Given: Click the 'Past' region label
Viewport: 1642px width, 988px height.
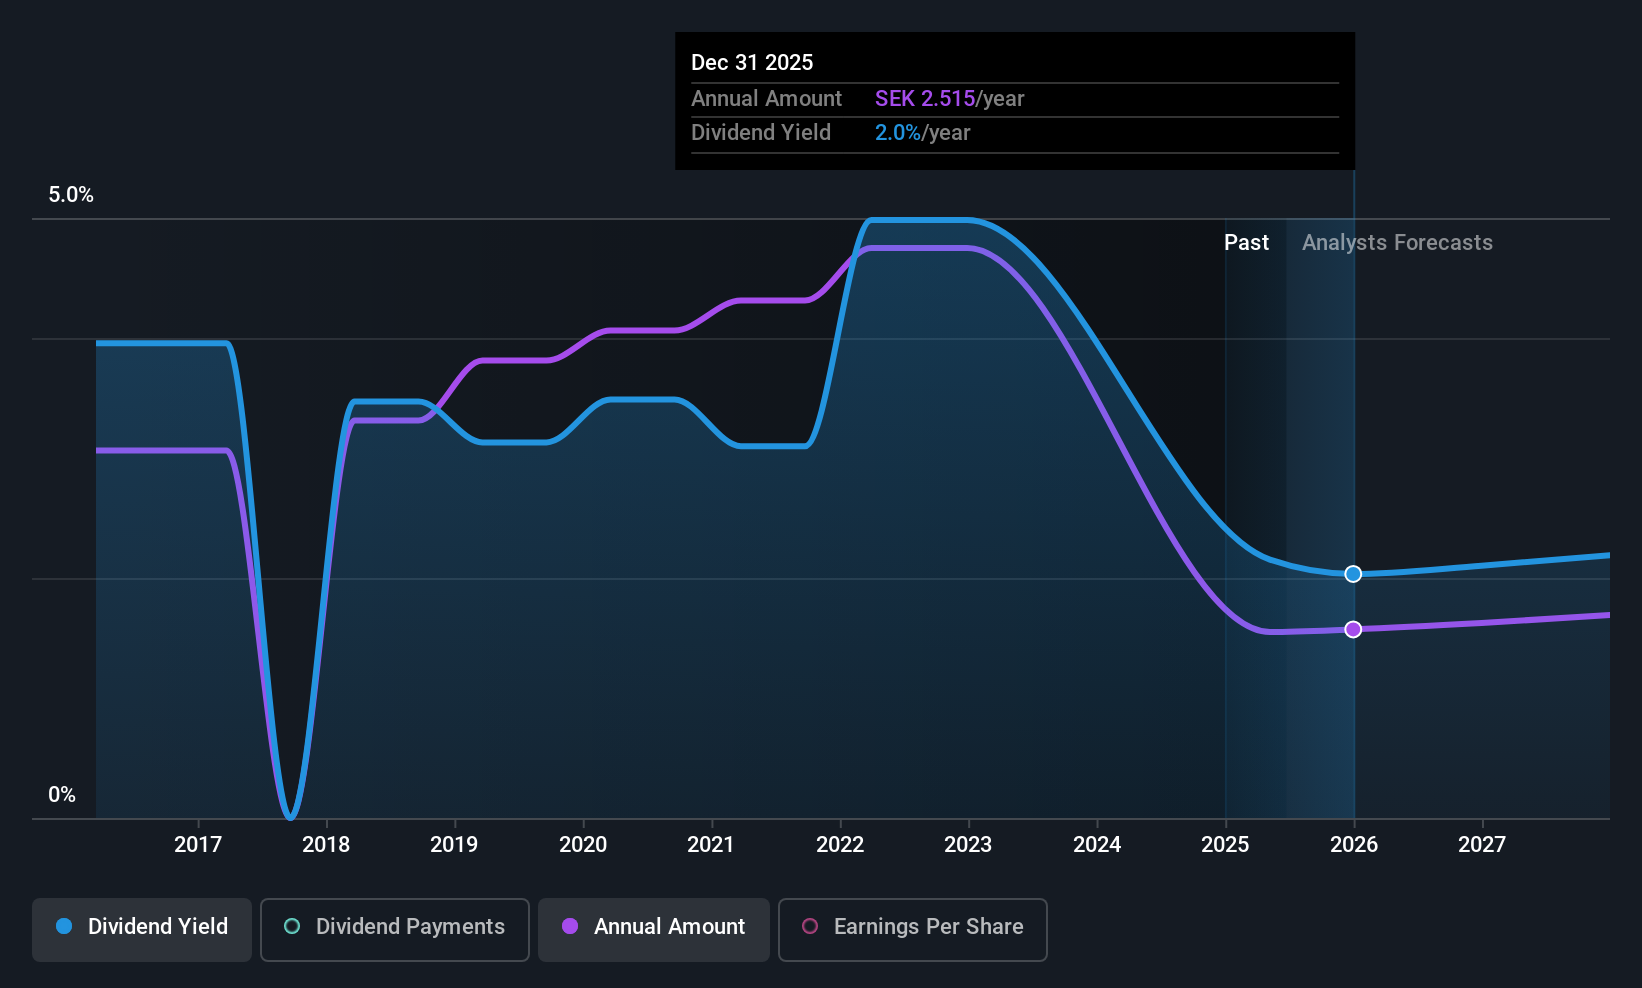Looking at the screenshot, I should 1246,243.
